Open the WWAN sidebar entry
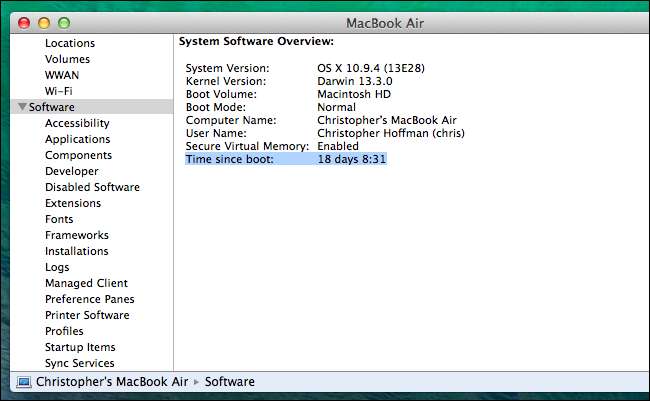650x401 pixels. pos(62,75)
